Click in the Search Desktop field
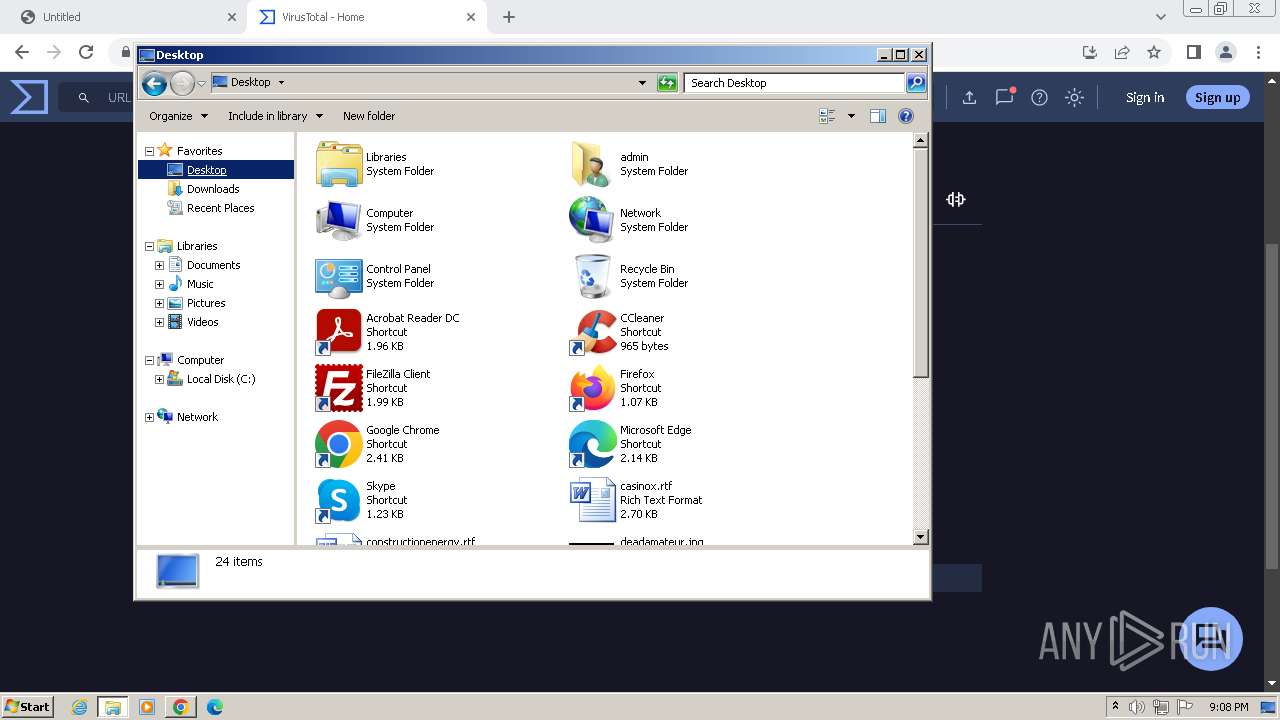Screen dimensions: 1280x720 coord(794,83)
